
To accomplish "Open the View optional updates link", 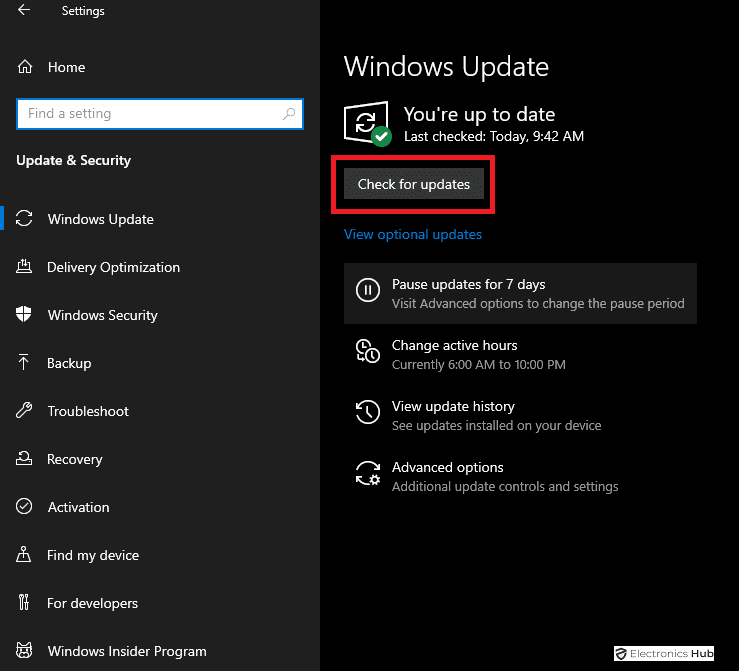I will (x=413, y=234).
